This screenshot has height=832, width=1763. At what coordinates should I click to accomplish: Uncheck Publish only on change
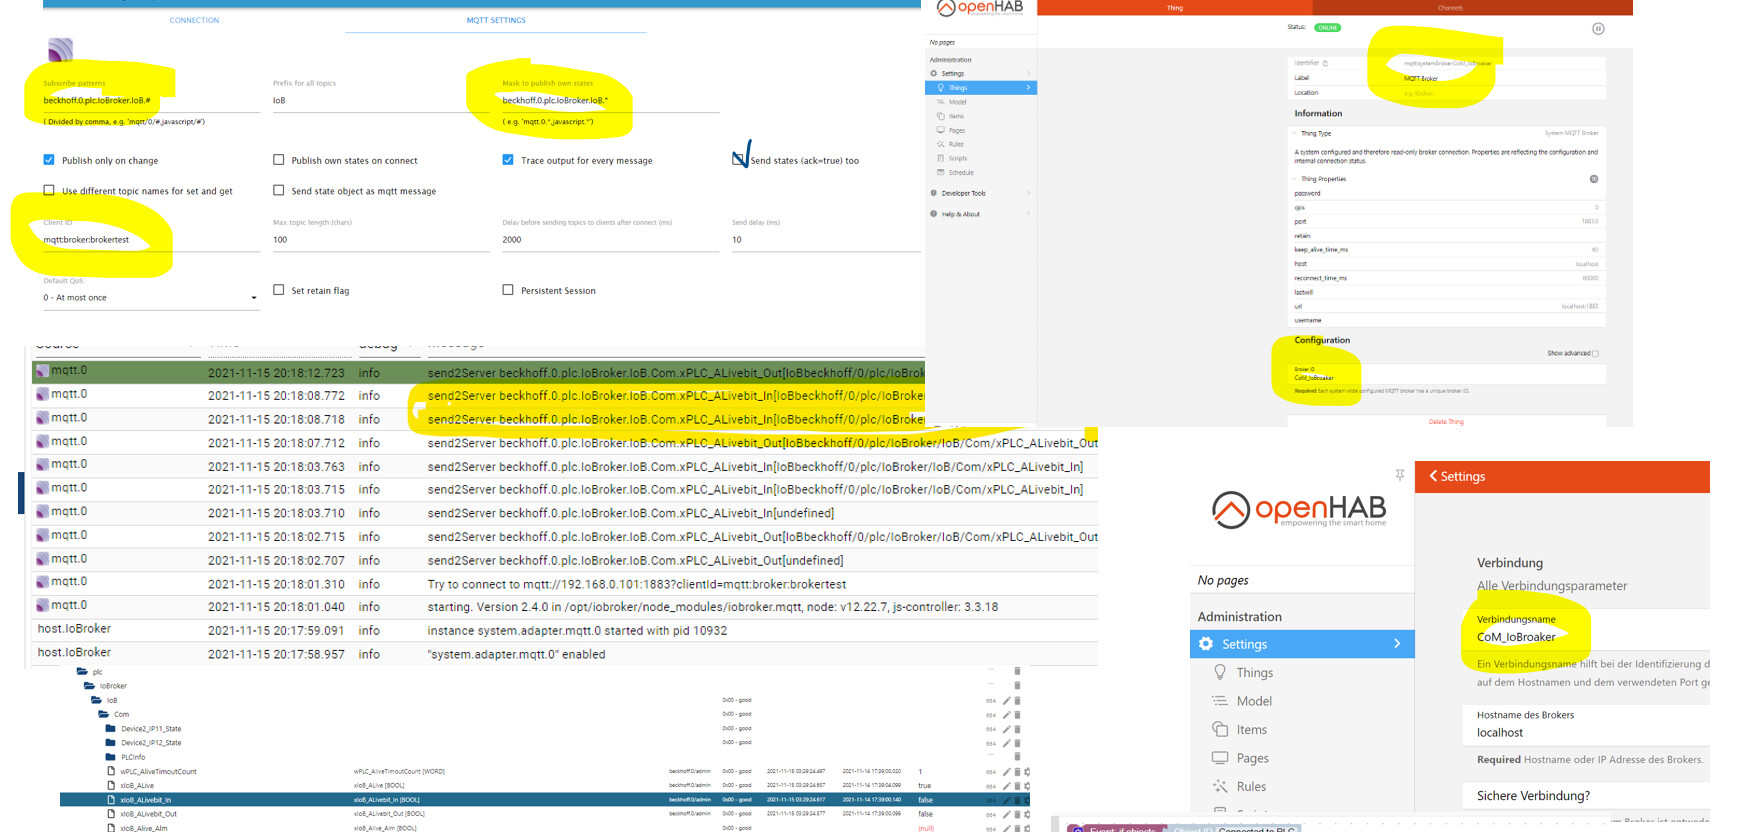tap(49, 160)
